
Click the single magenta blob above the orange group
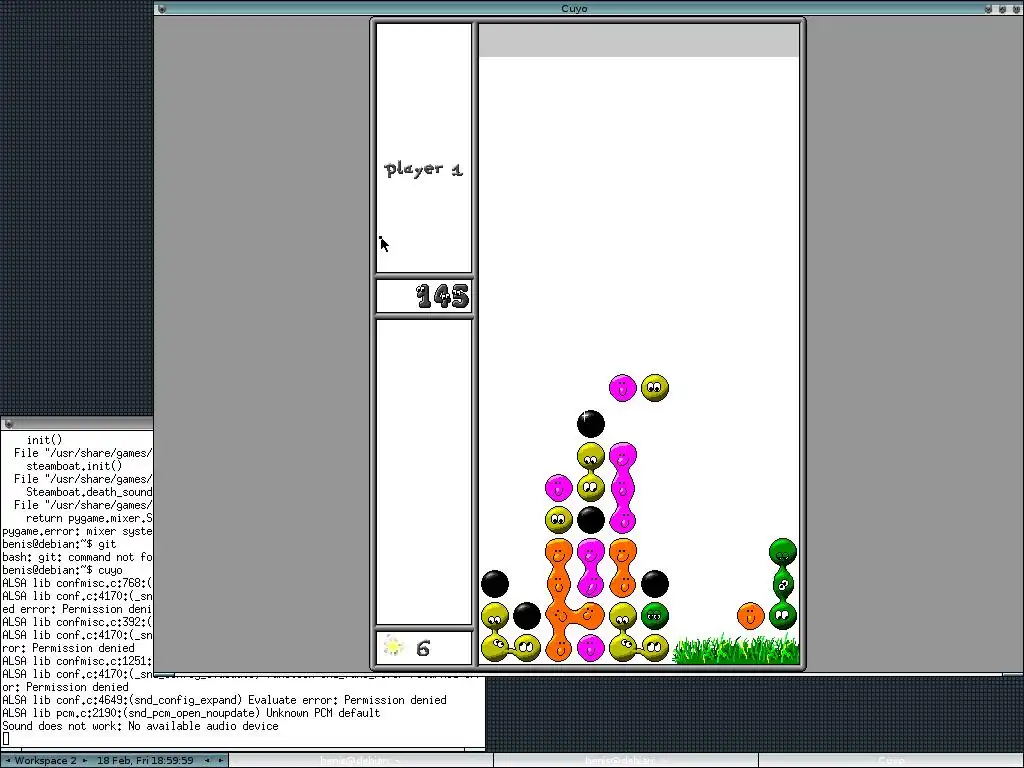[x=558, y=488]
